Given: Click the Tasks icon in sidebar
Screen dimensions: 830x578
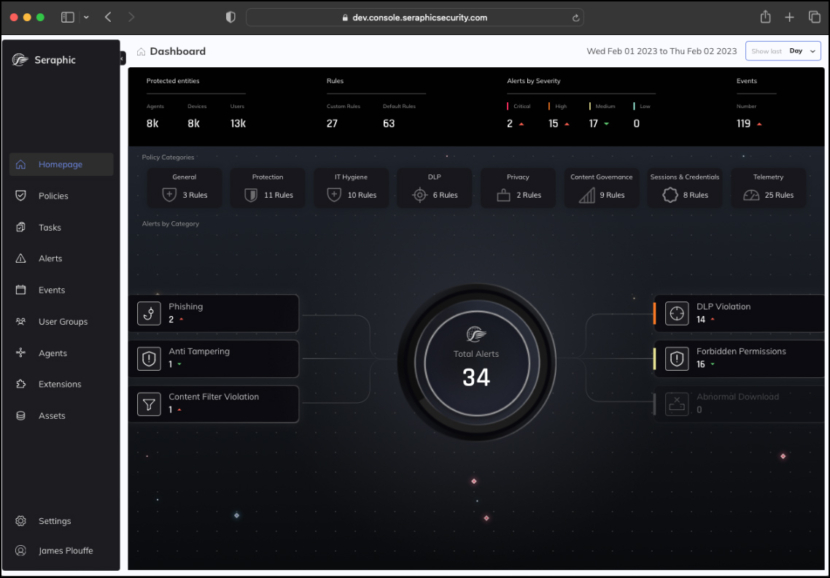Looking at the screenshot, I should pos(21,228).
